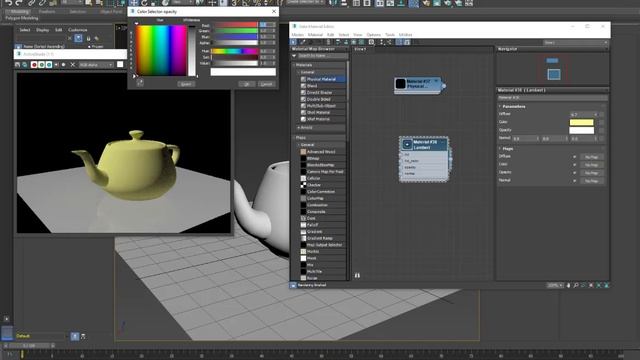Toggle the blue channel in ActiveShade
640x360 pixels.
pyautogui.click(x=49, y=64)
